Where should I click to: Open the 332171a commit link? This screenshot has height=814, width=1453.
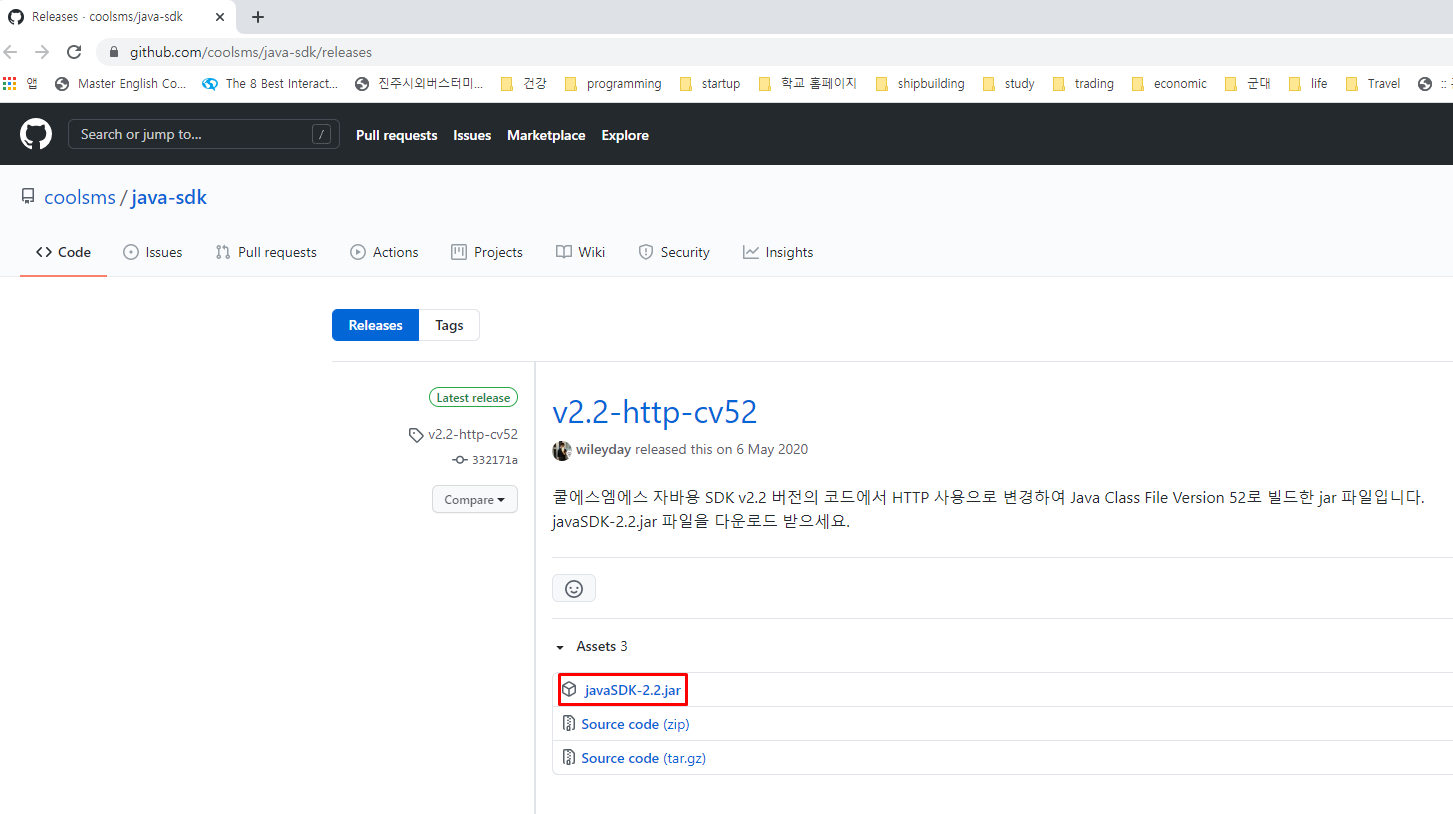[x=494, y=460]
